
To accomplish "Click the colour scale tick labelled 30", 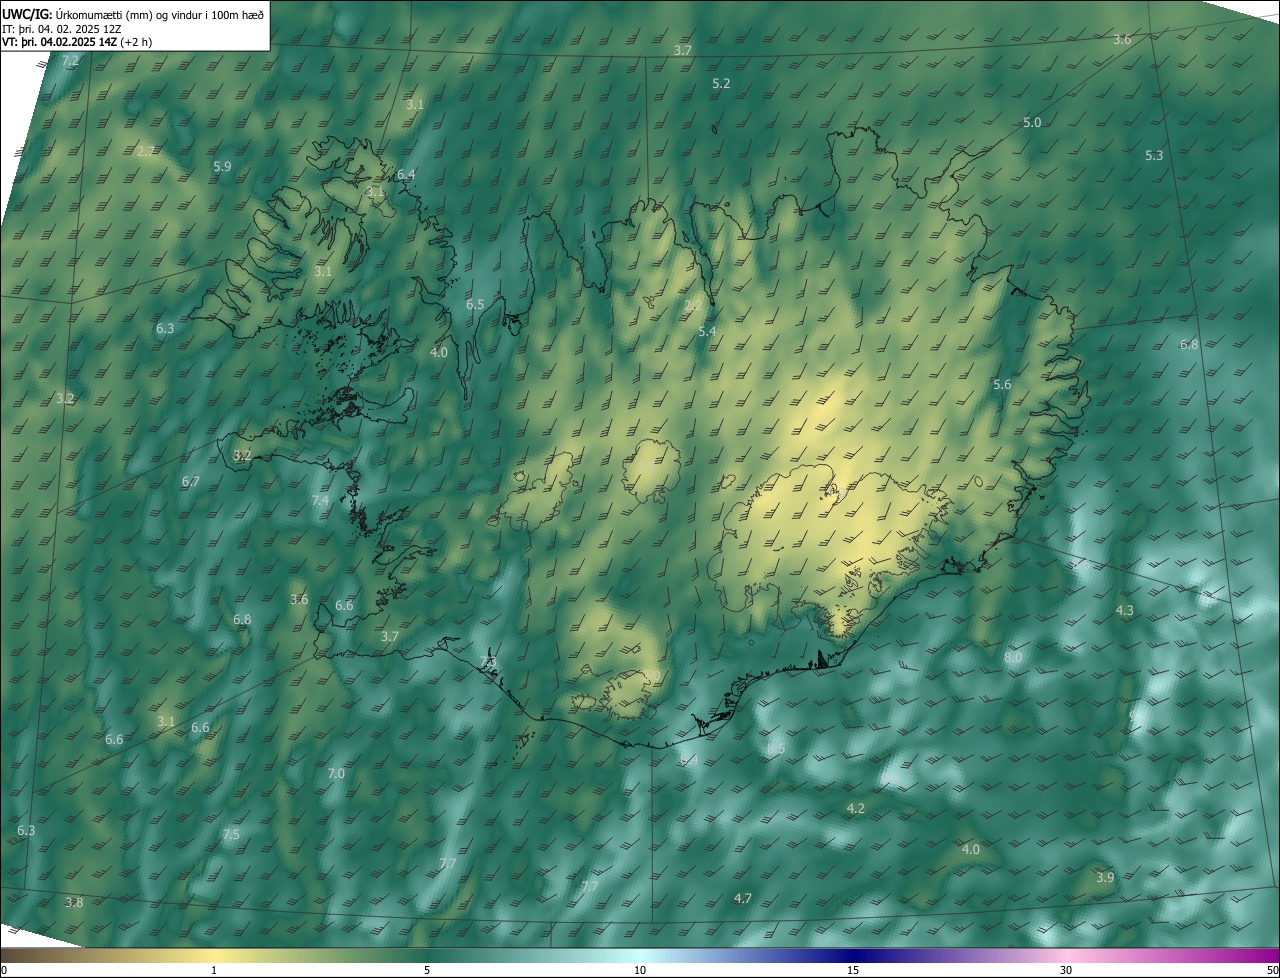I will tap(1066, 971).
